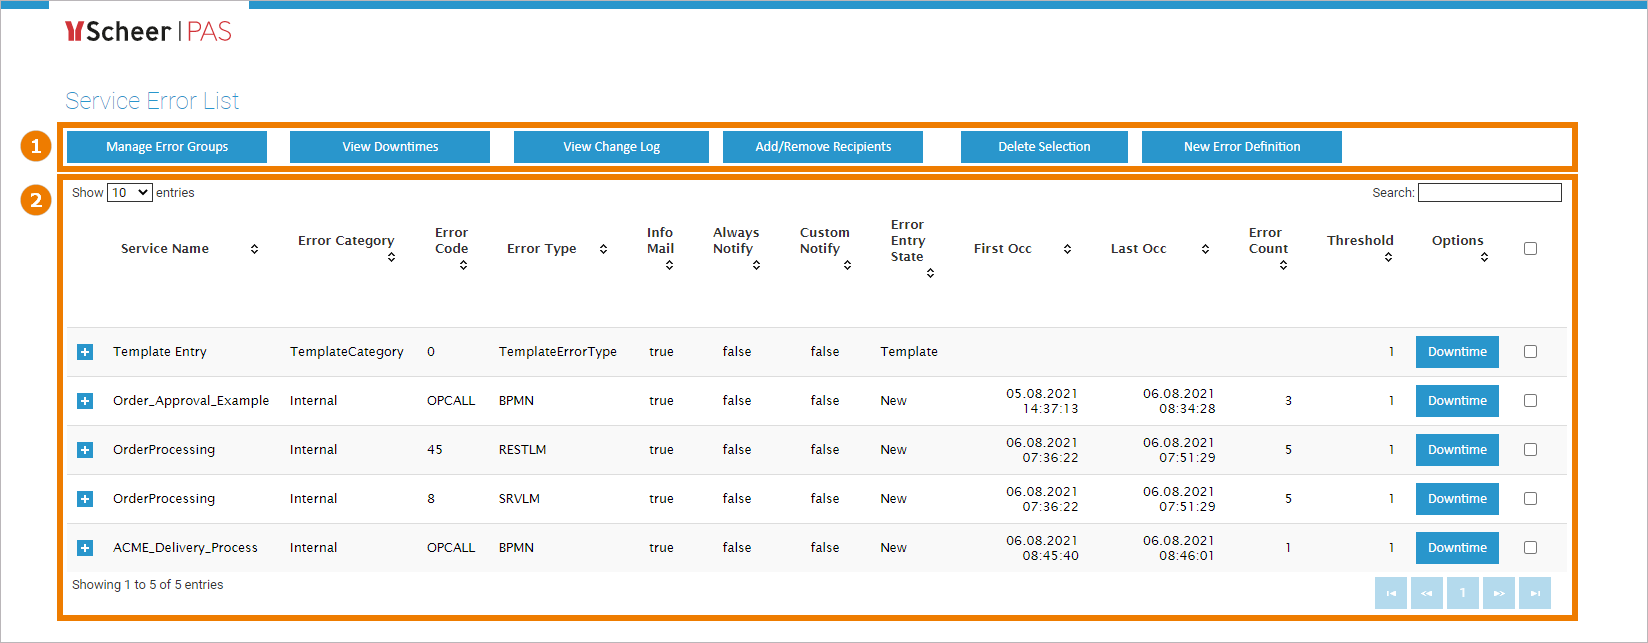The image size is (1648, 643).
Task: Focus the Search input field
Action: click(x=1489, y=193)
